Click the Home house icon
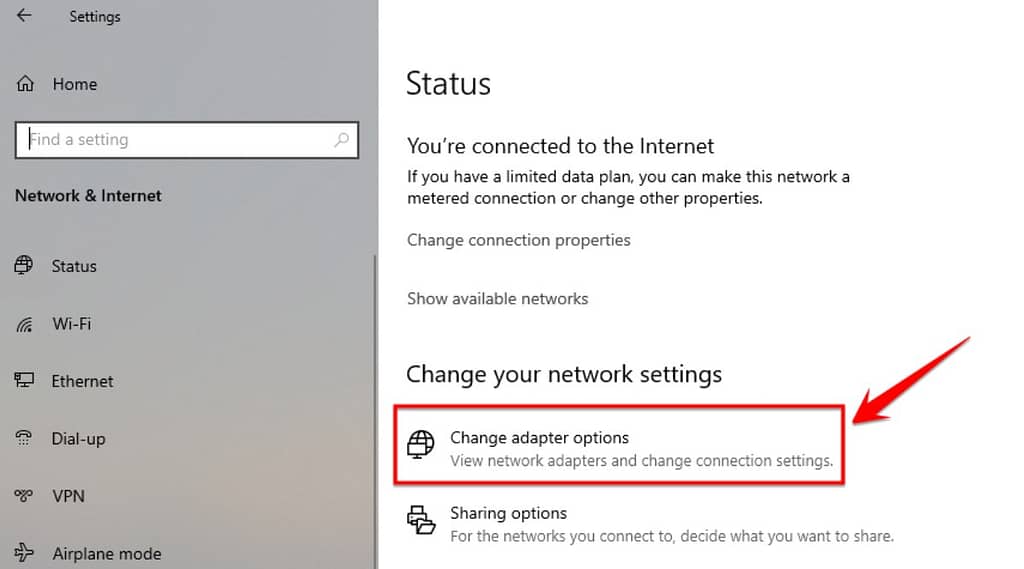This screenshot has width=1024, height=569. pos(25,84)
